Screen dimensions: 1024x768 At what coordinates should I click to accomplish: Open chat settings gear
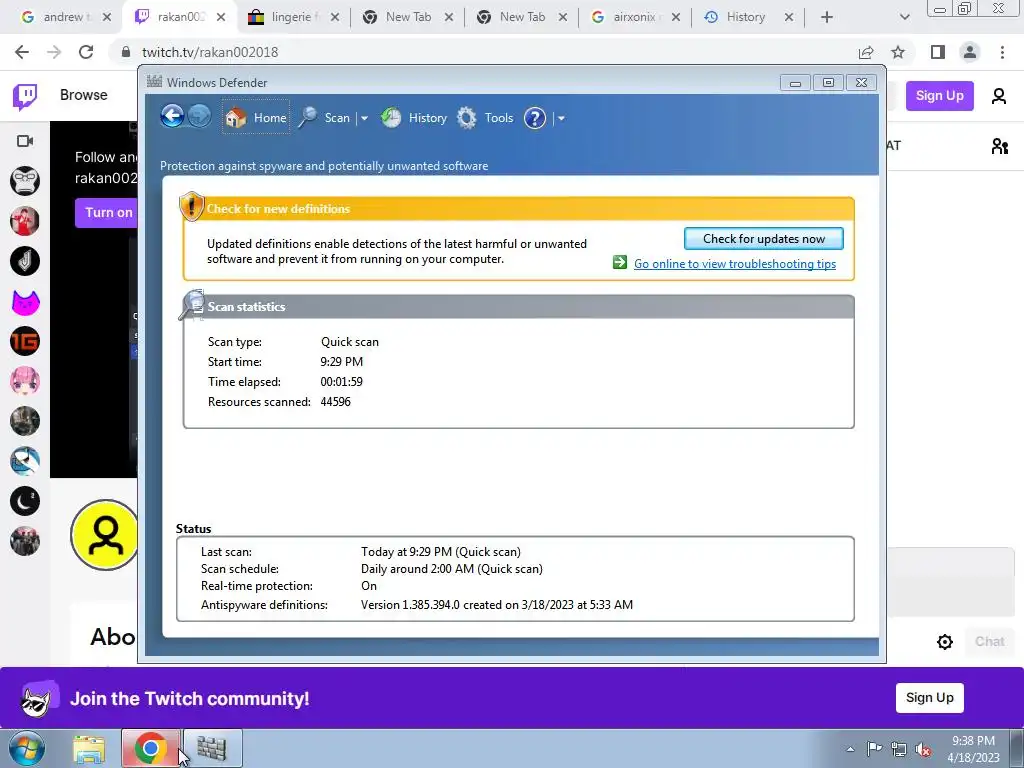tap(944, 642)
